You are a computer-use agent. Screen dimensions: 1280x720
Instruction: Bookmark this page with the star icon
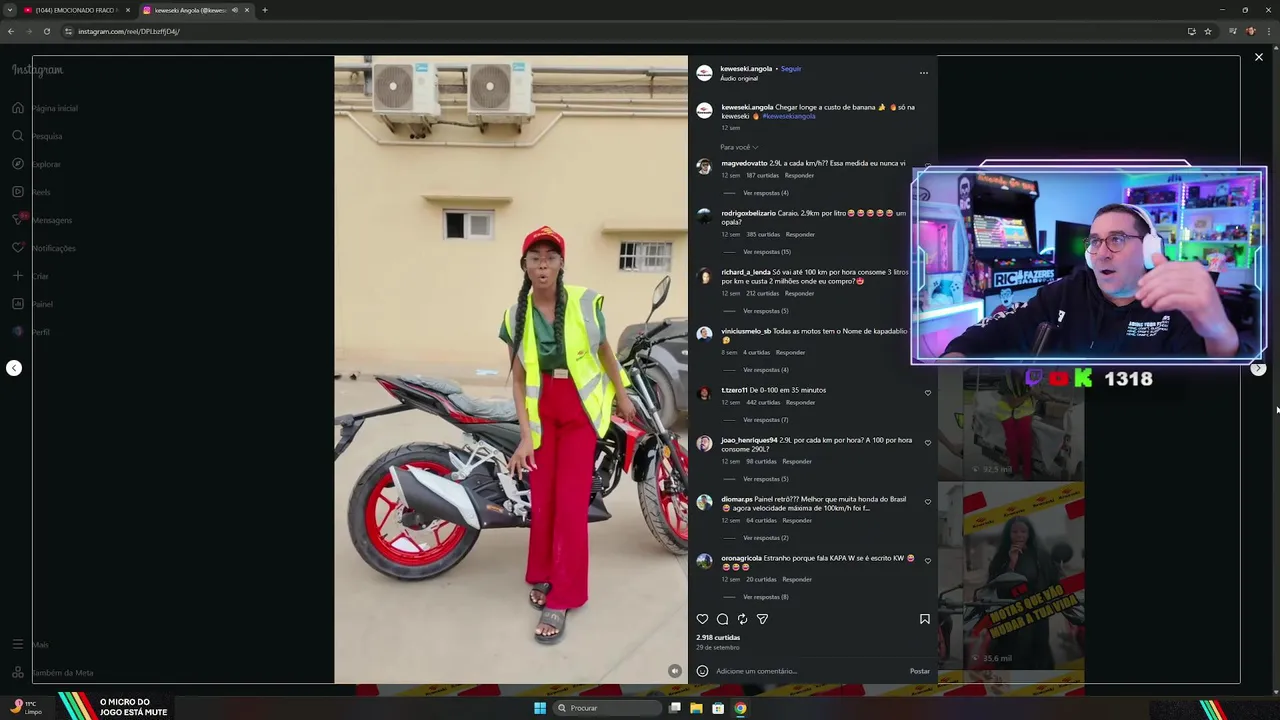coord(1208,31)
